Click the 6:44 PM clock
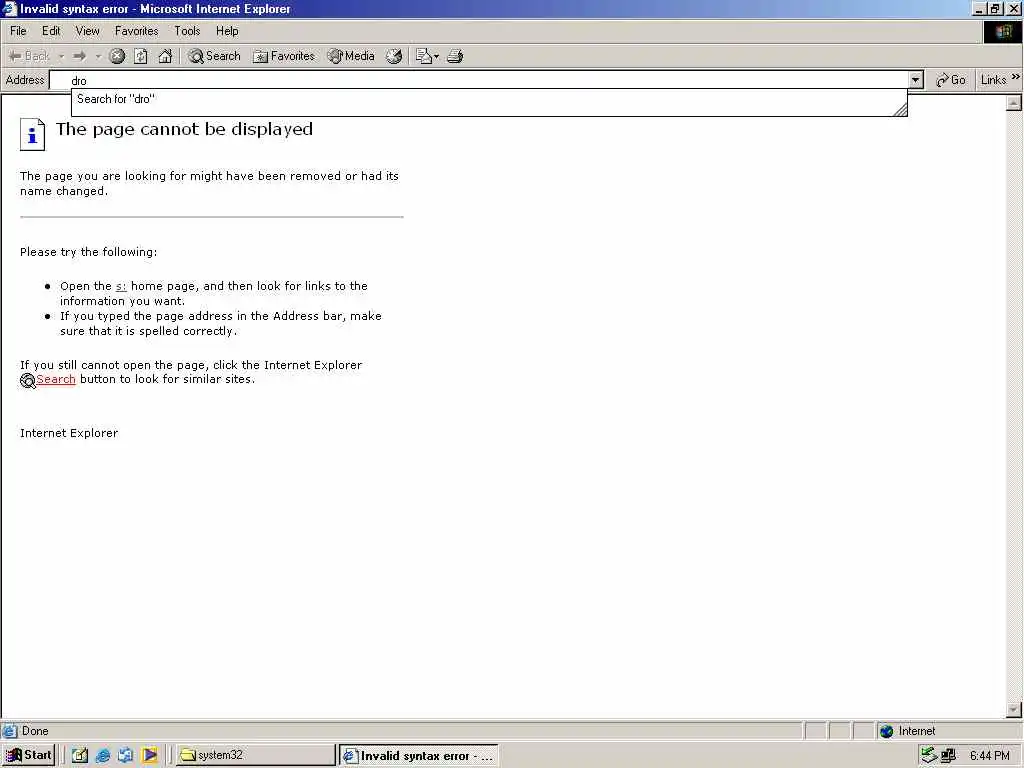1024x768 pixels. pos(989,756)
